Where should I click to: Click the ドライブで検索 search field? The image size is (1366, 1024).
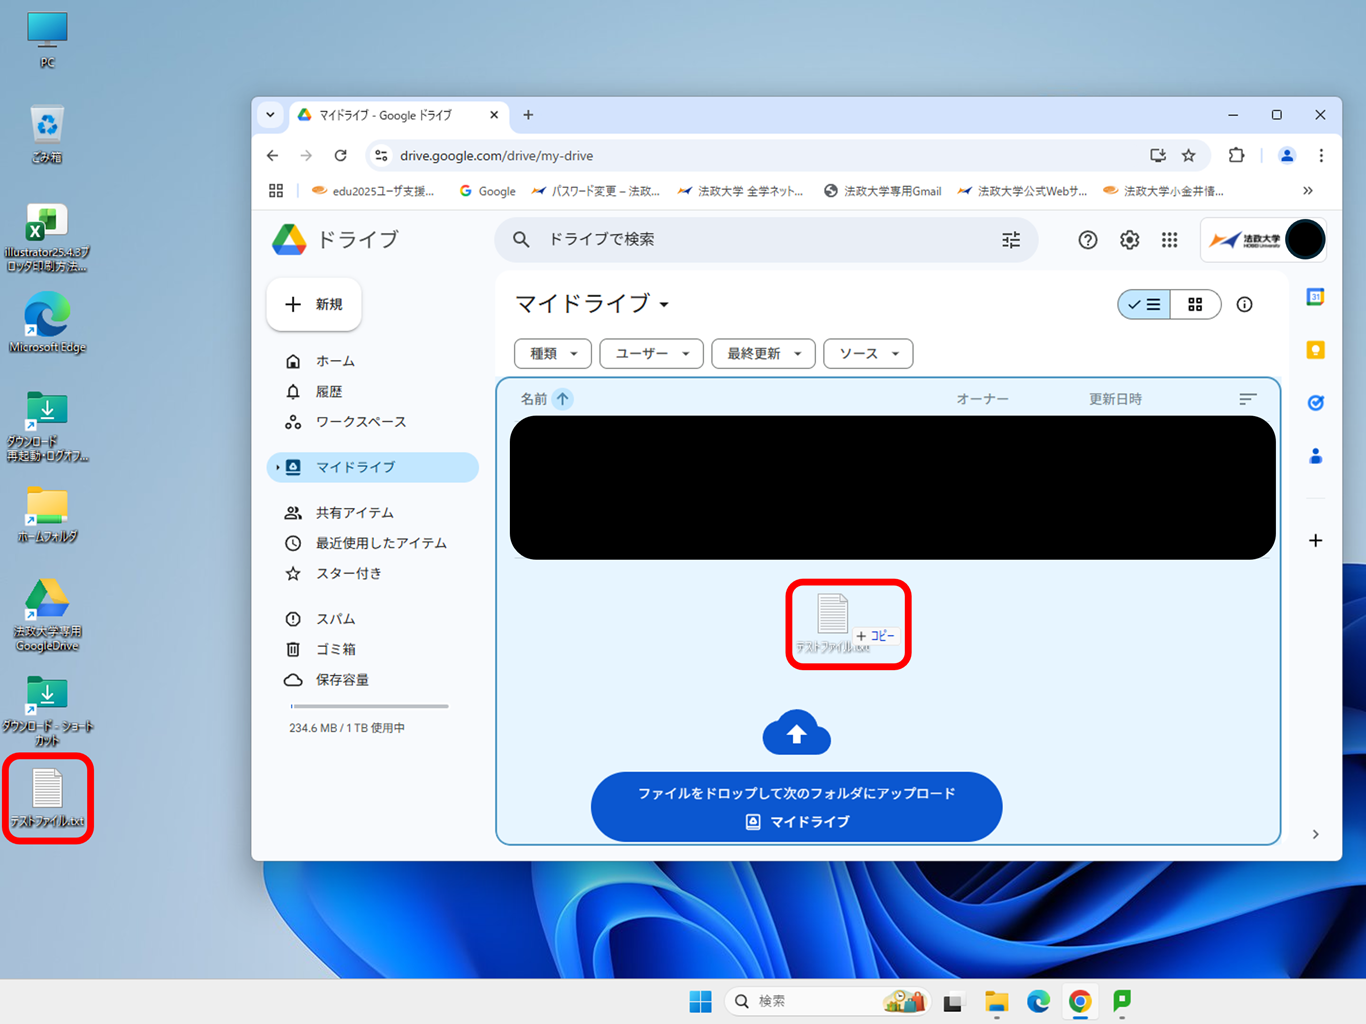point(760,240)
